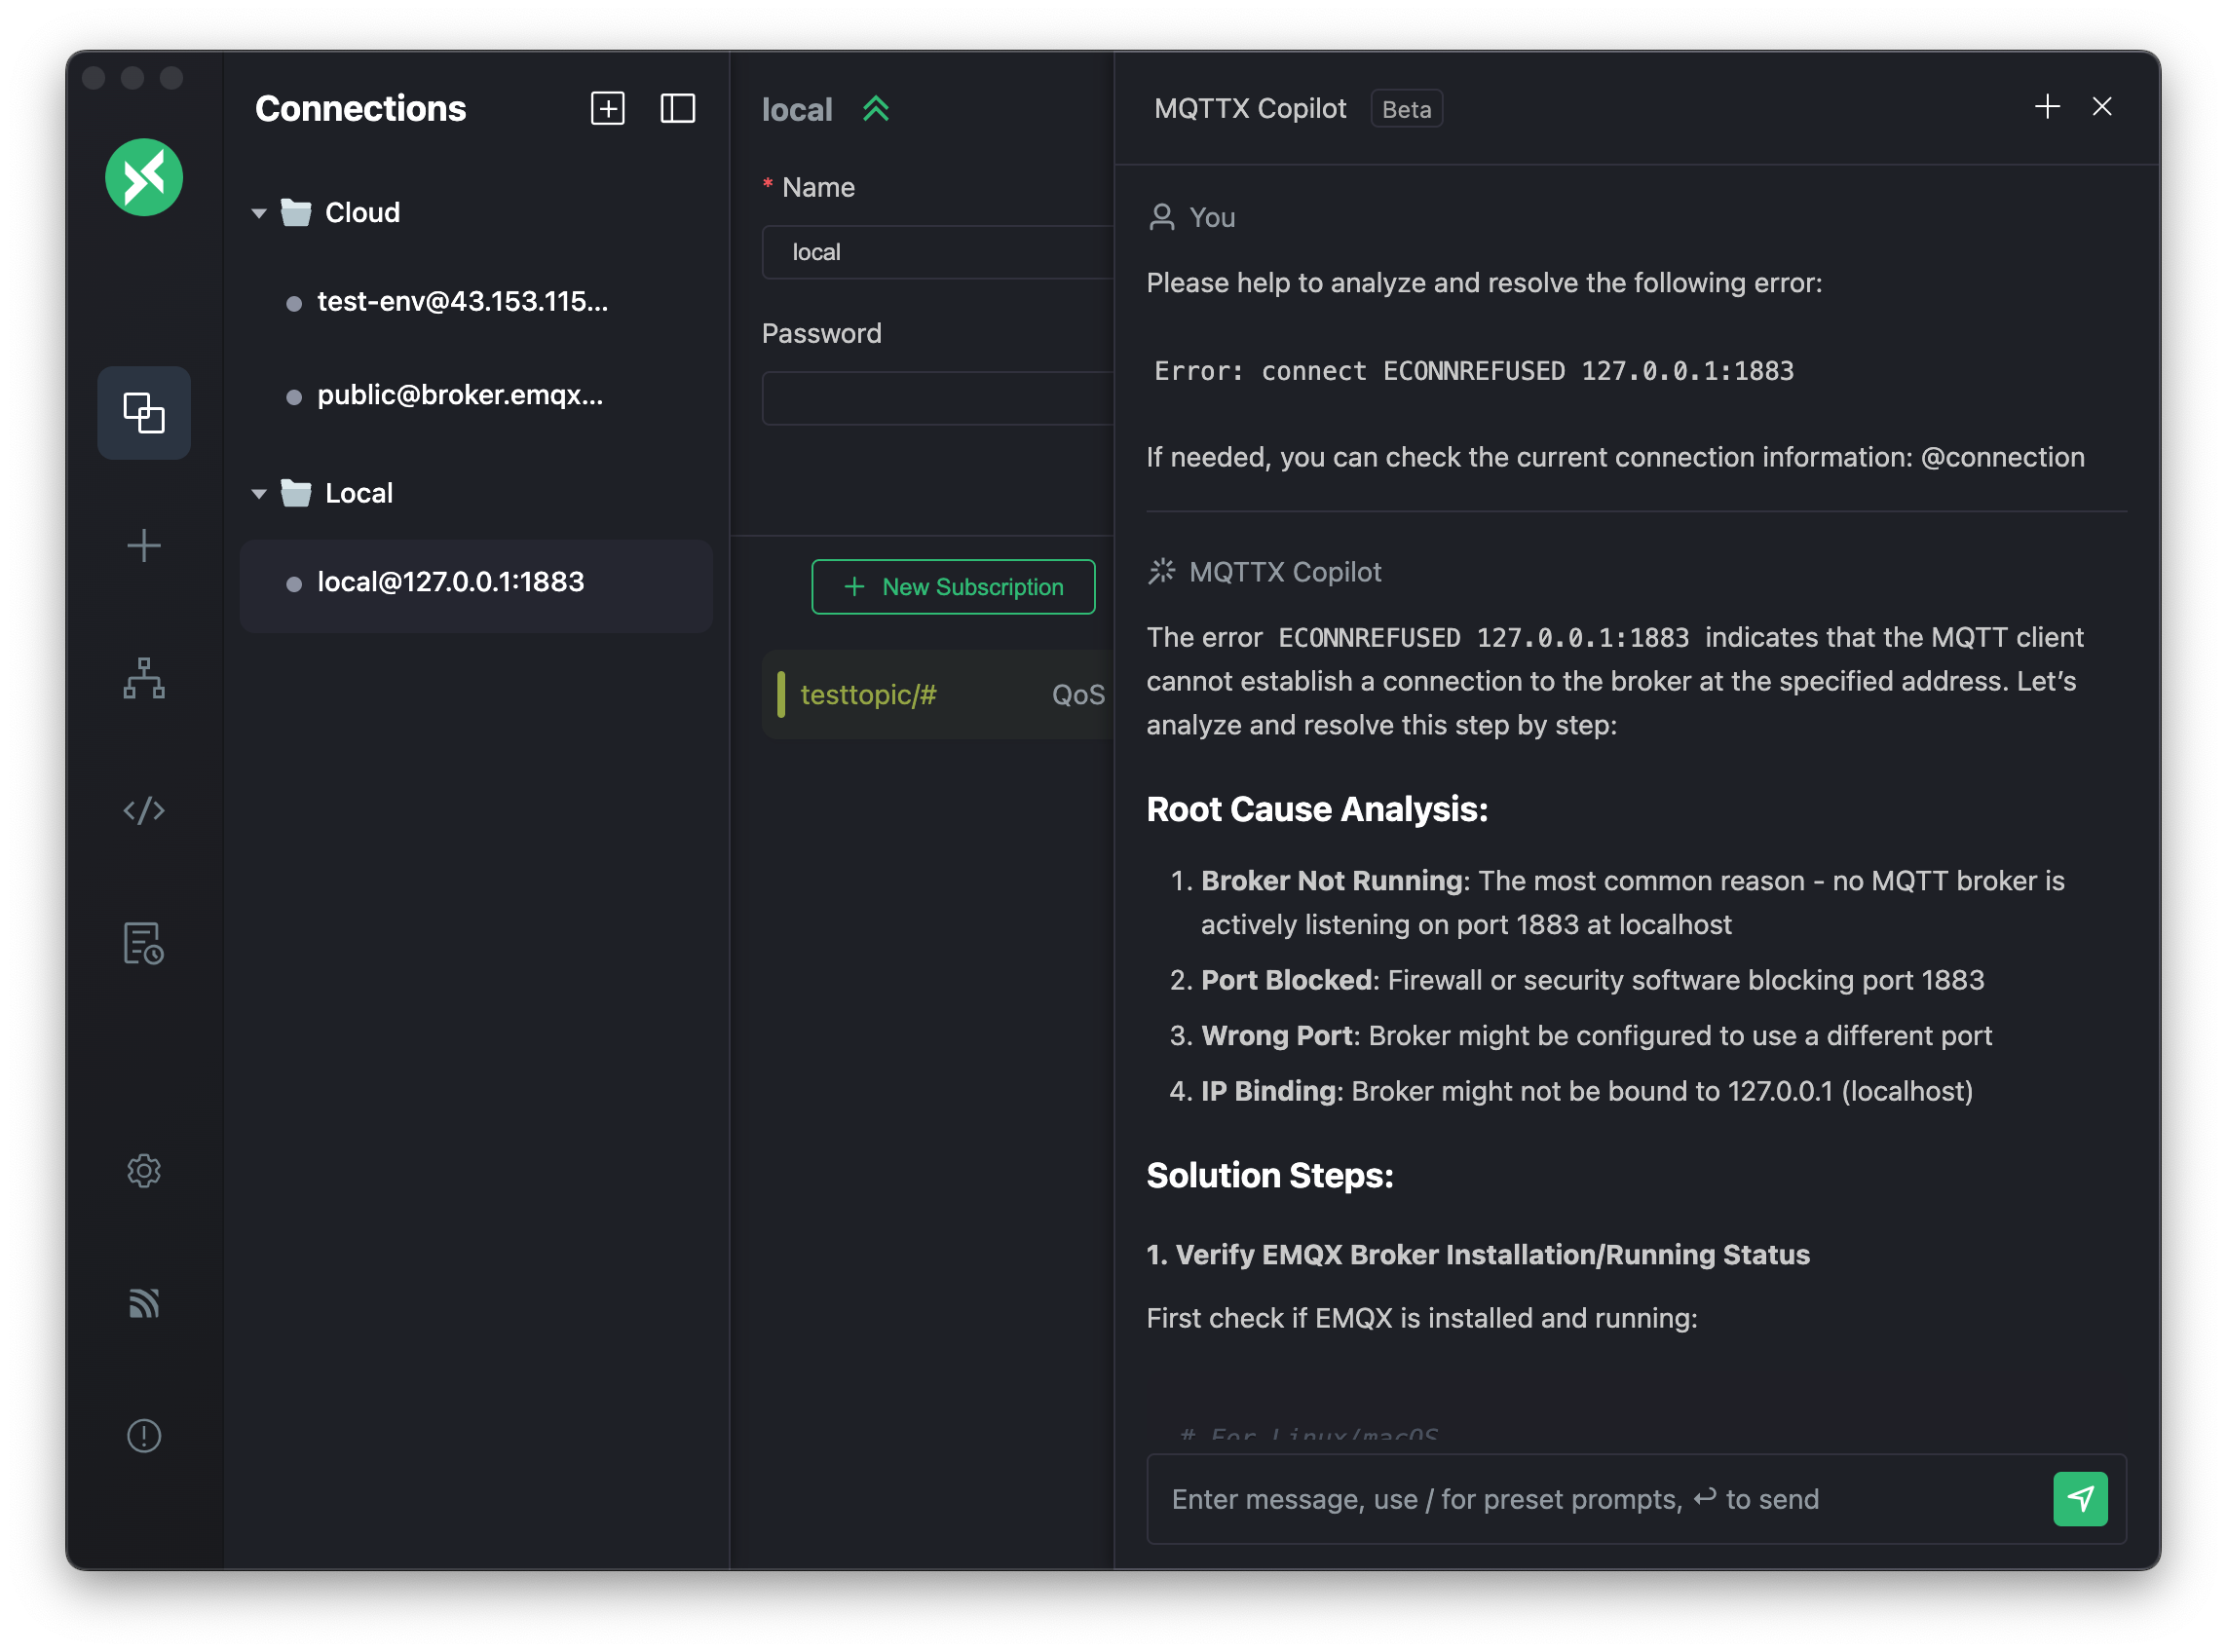Screen dimensions: 2227x1652
Task: Collapse connection form with double chevron
Action: pyautogui.click(x=875, y=108)
